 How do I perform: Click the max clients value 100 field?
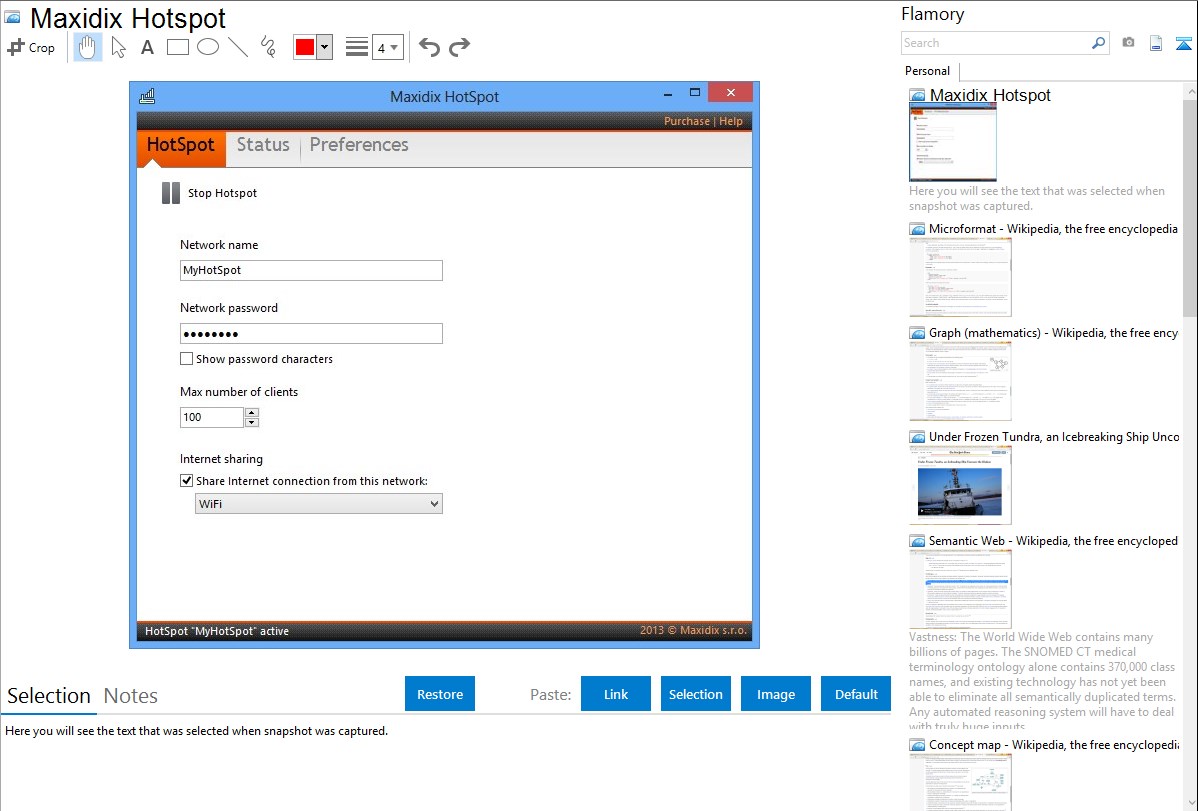coord(212,417)
